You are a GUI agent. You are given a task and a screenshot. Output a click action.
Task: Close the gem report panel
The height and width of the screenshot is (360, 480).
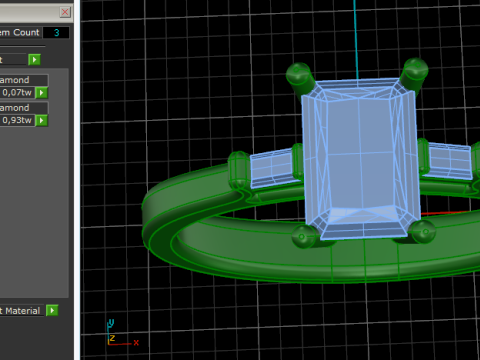[65, 12]
